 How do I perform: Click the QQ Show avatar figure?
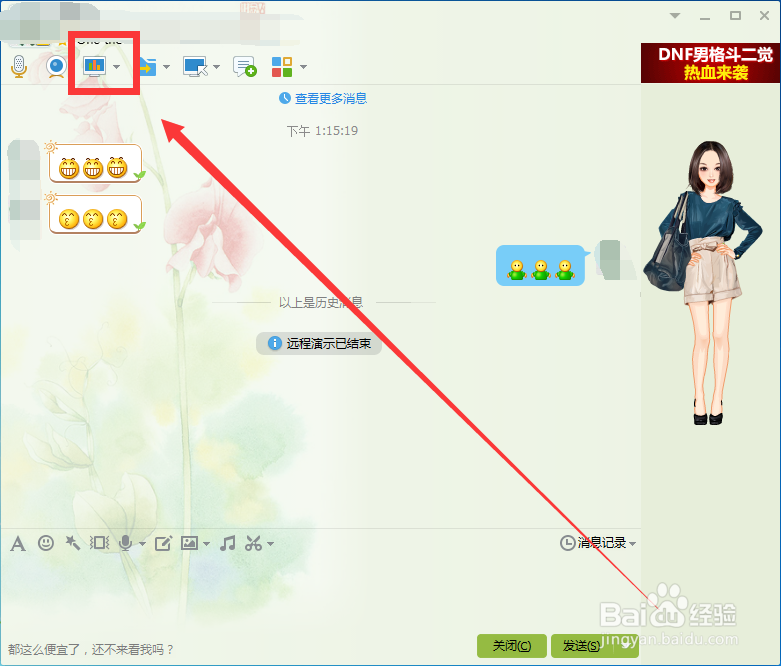[705, 282]
